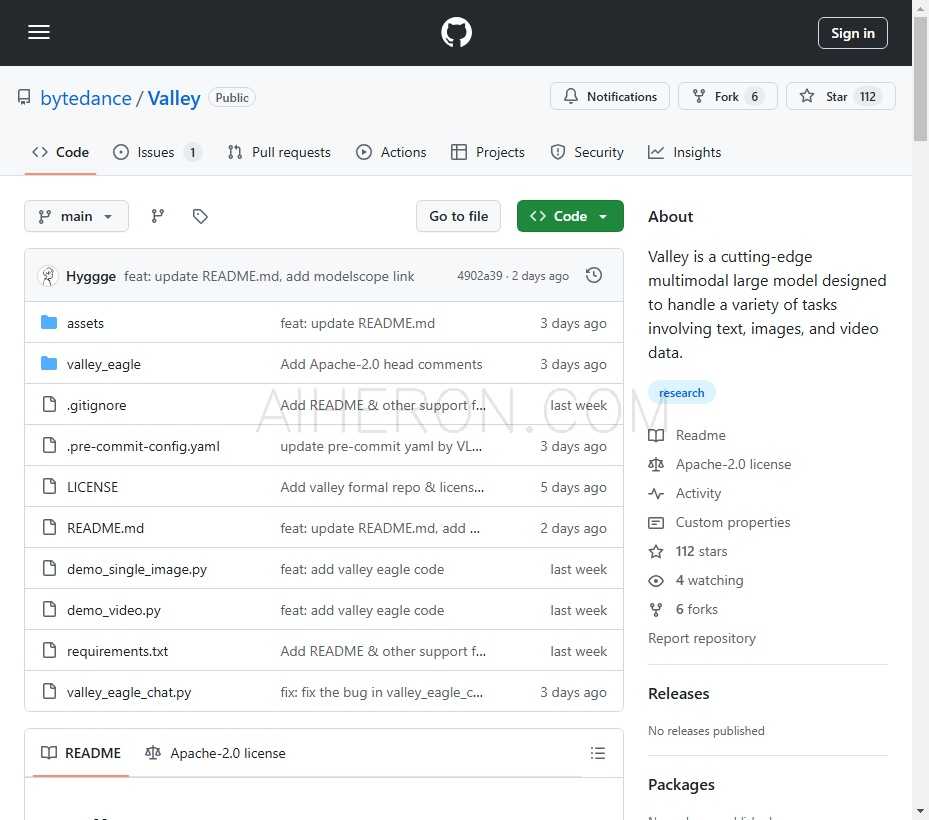This screenshot has width=929, height=820.
Task: Click the scrollbar up arrow
Action: point(920,8)
